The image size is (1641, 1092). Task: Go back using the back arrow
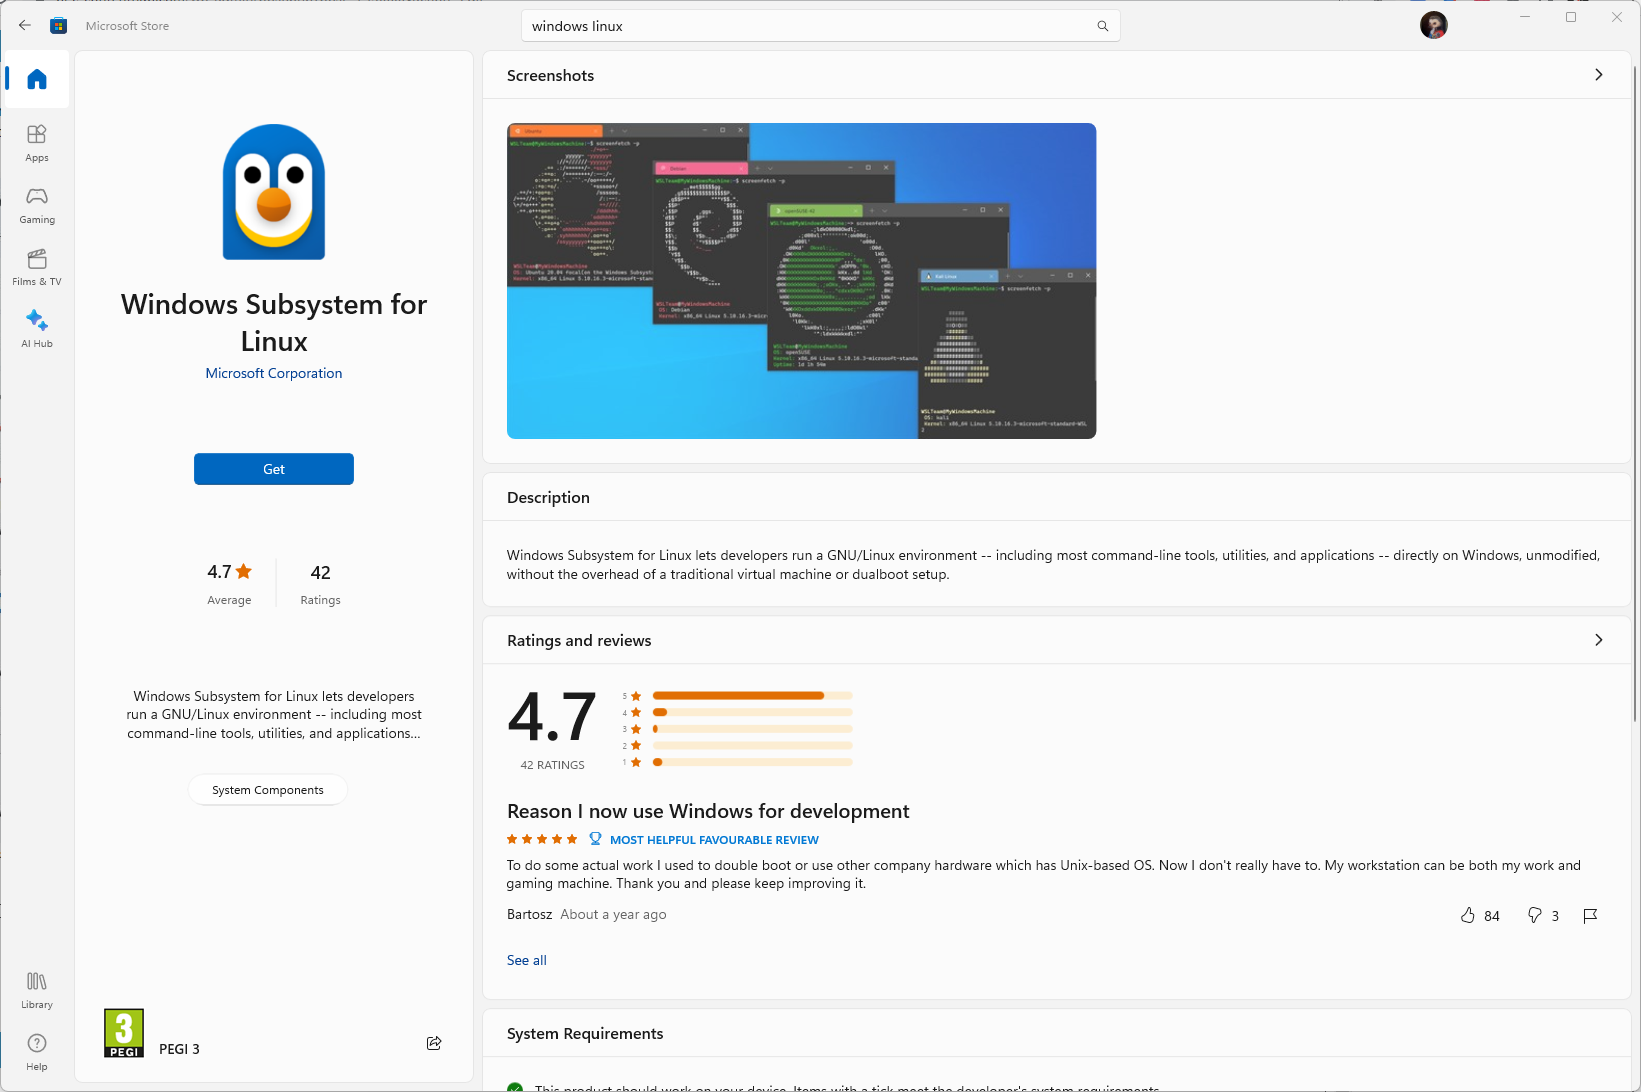click(x=25, y=26)
